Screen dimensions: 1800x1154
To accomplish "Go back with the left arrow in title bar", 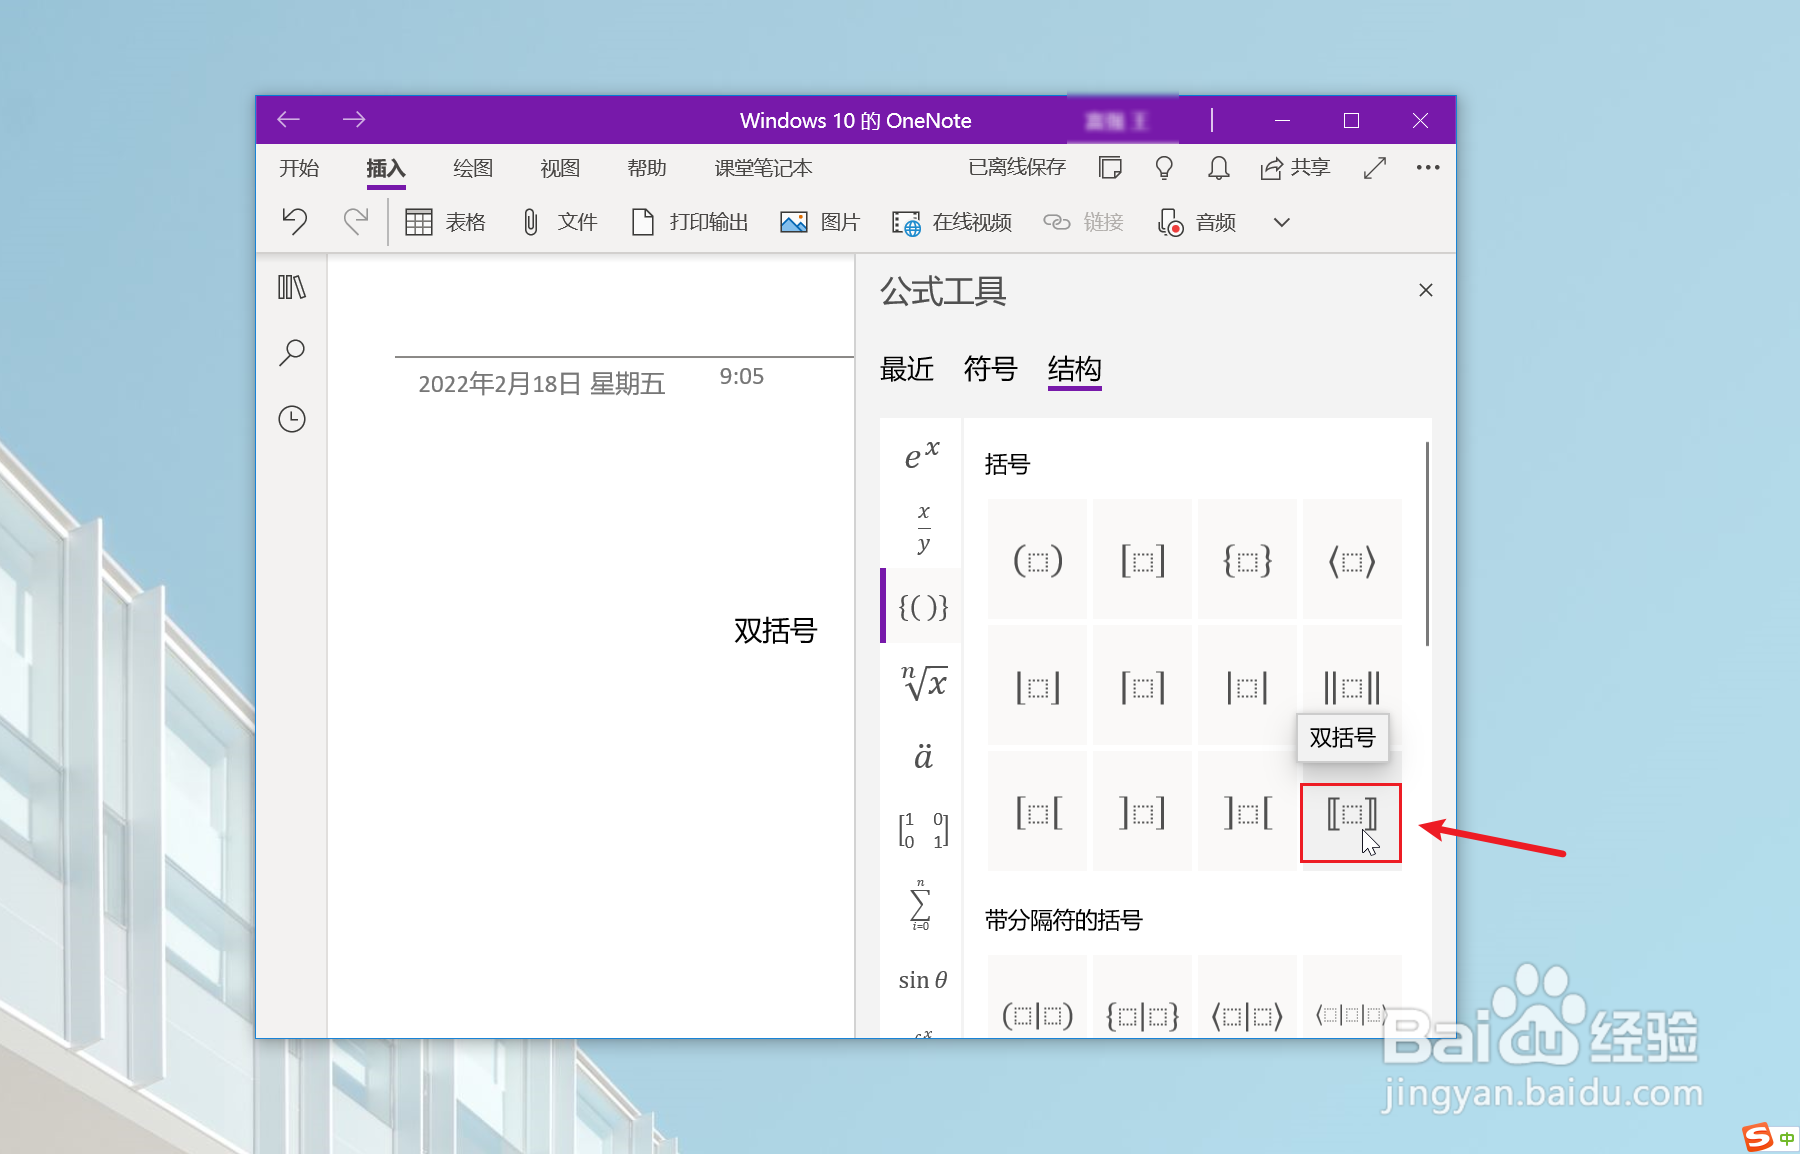I will coord(289,120).
